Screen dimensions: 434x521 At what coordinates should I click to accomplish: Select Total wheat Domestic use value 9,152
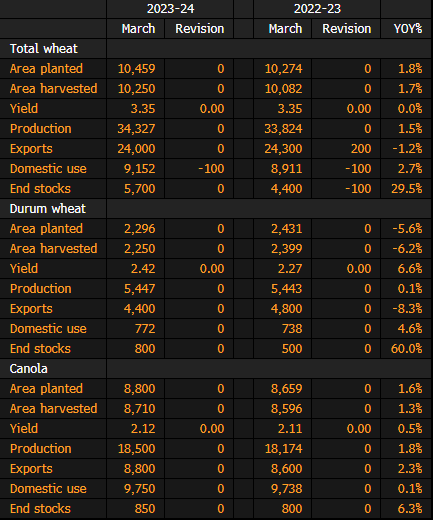click(x=140, y=169)
